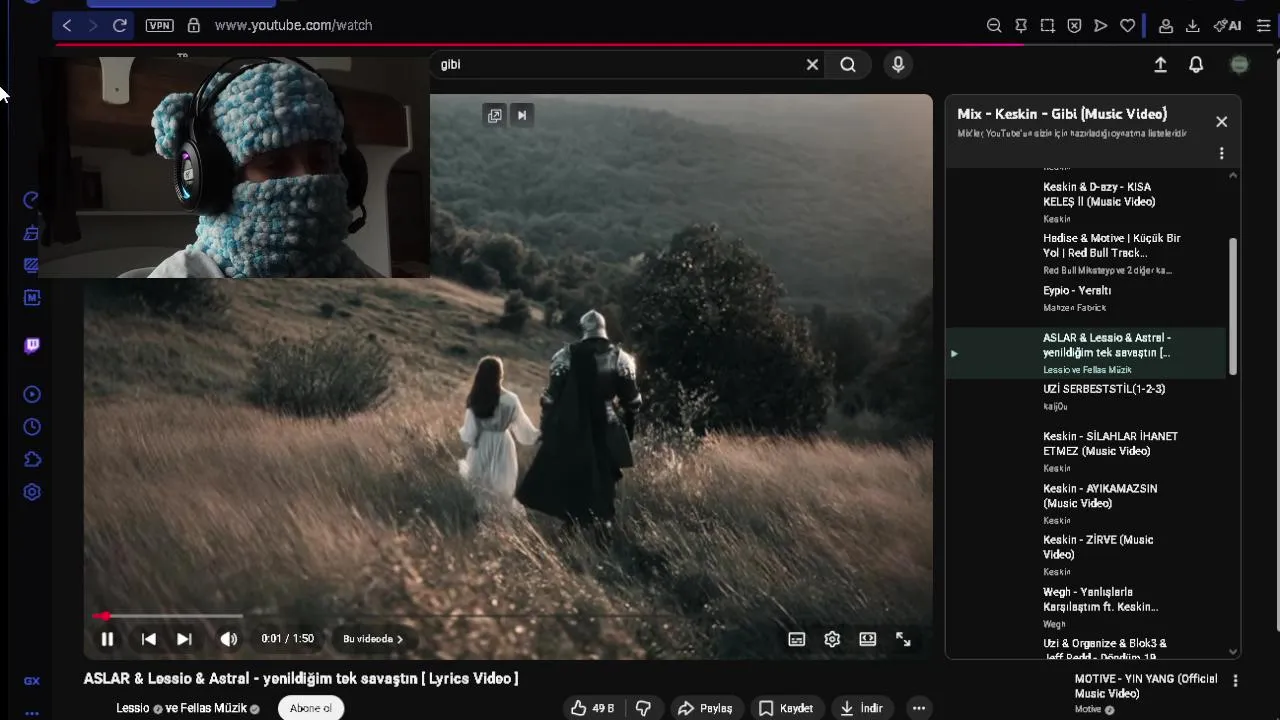Click the YouTube search magnifier button

[x=848, y=65]
